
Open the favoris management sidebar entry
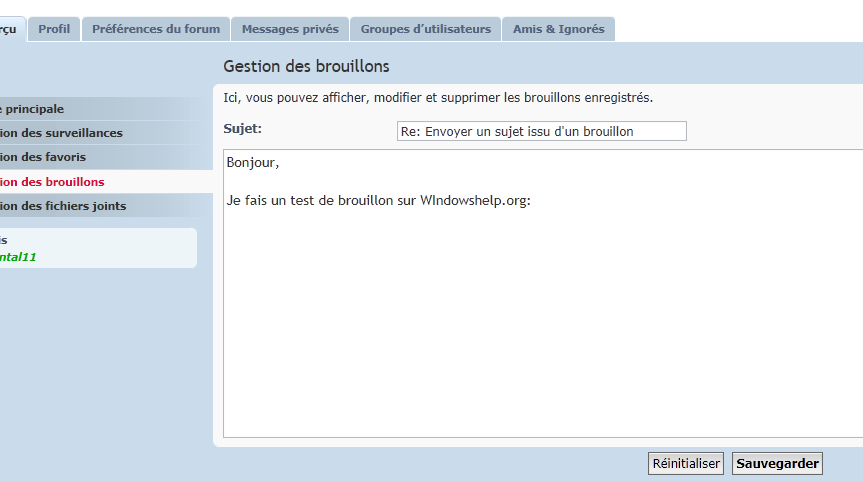pyautogui.click(x=105, y=157)
